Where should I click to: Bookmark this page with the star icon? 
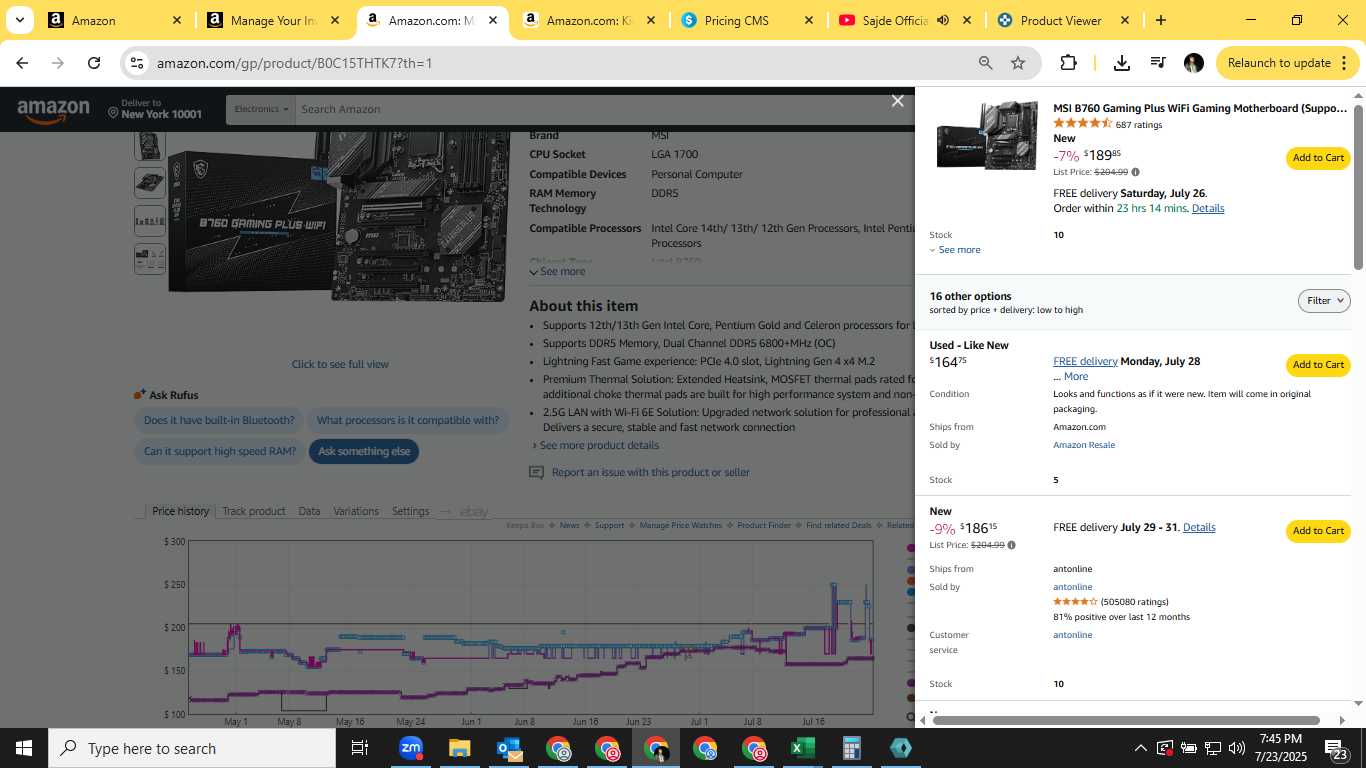pos(1018,63)
